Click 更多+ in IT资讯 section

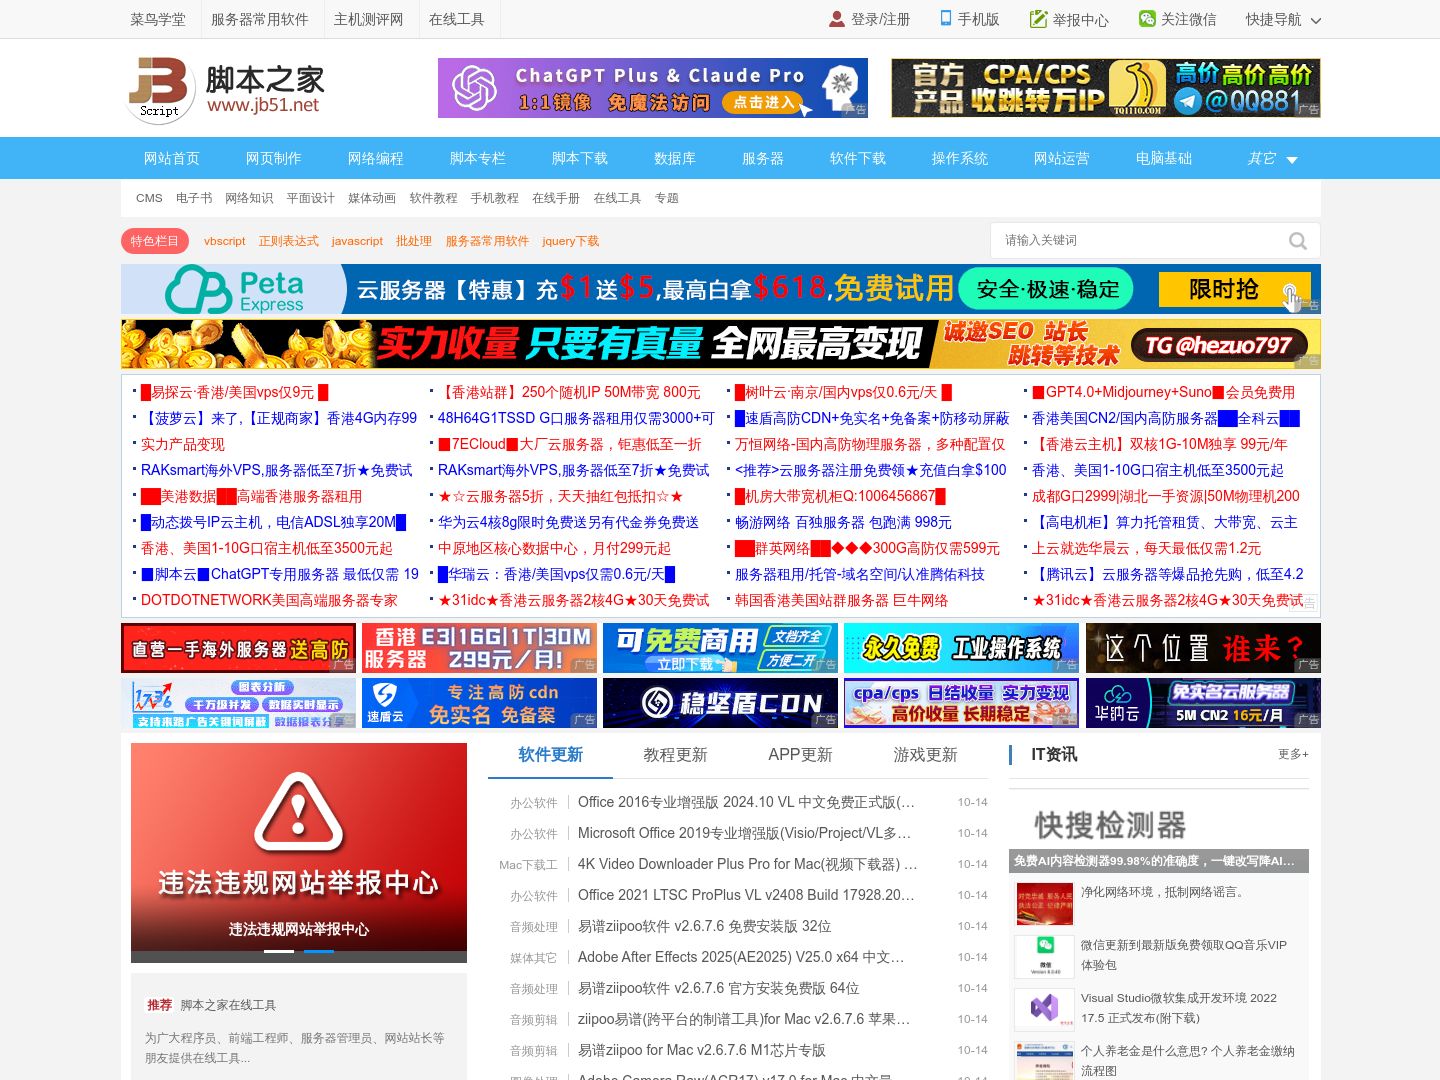(1293, 754)
